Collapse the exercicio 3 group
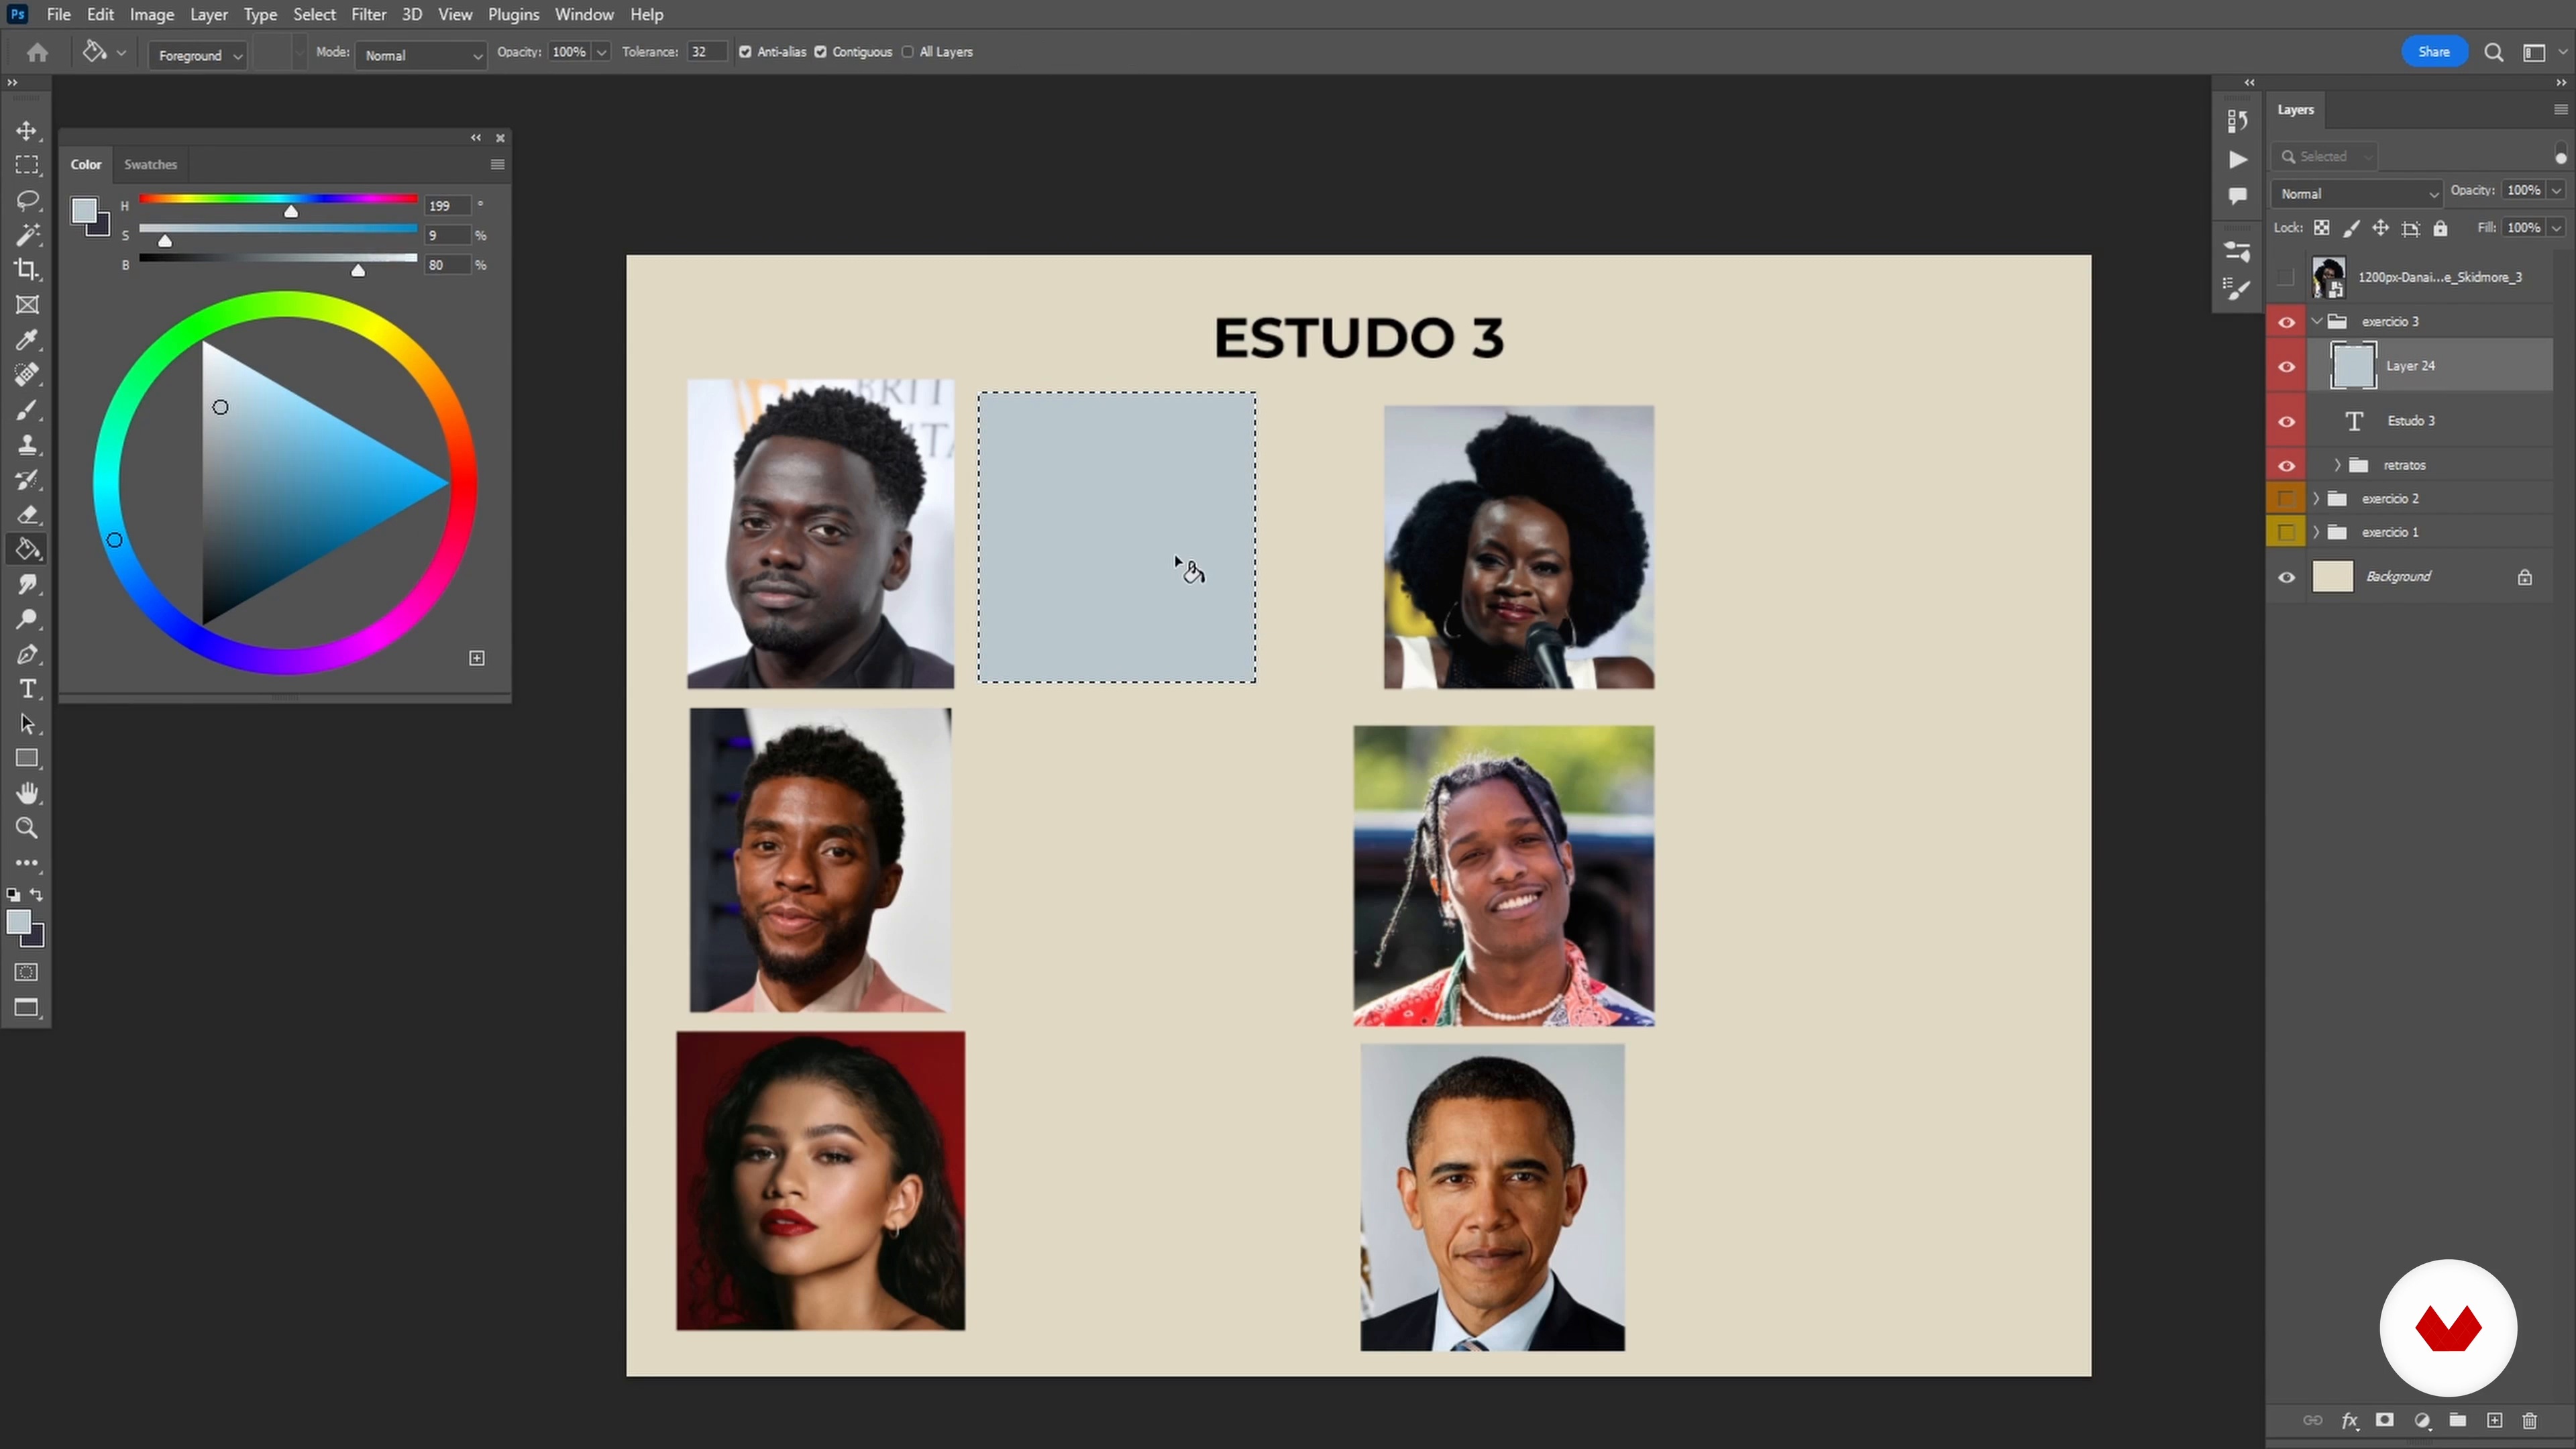 2317,321
